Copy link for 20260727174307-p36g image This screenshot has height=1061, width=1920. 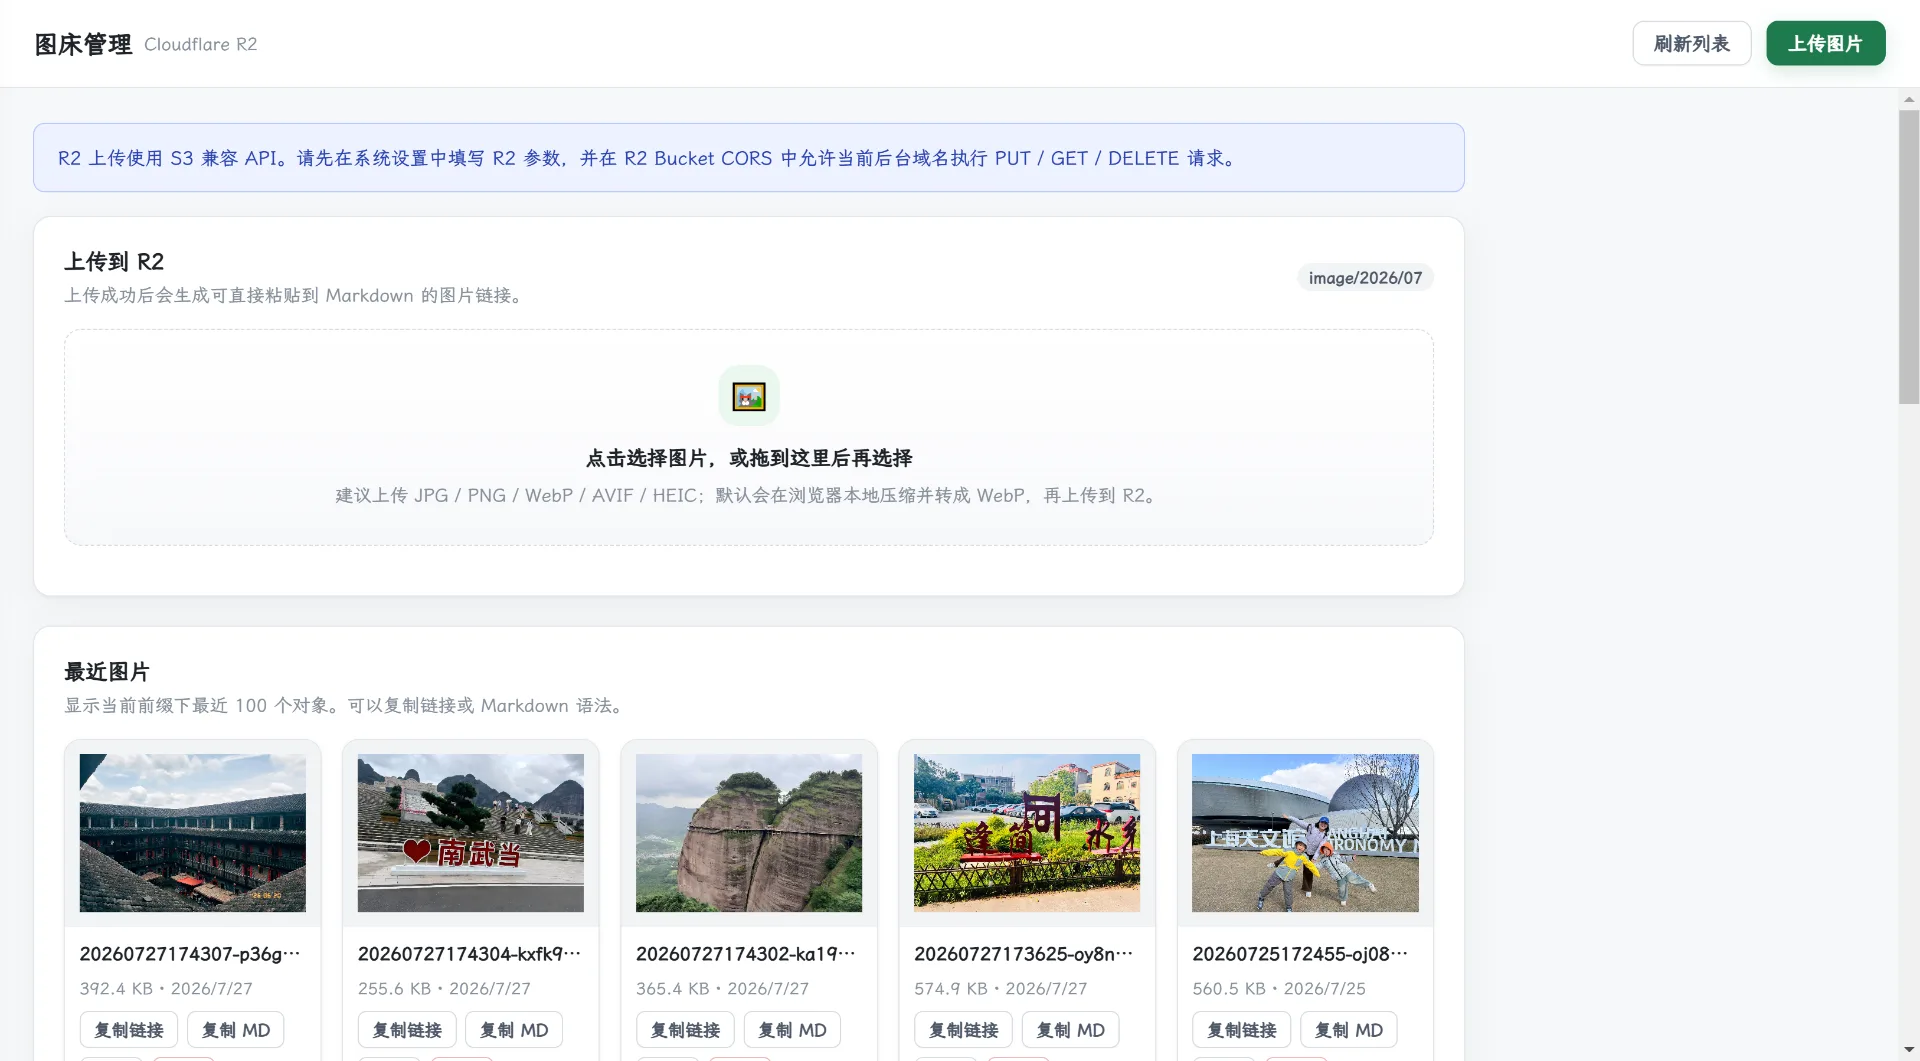pos(129,1030)
